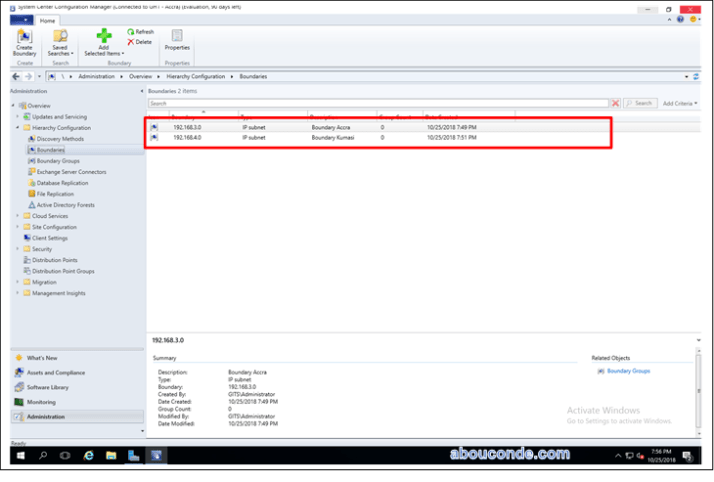This screenshot has height=482, width=714.
Task: Open Internet Explorer from the taskbar
Action: tap(88, 455)
